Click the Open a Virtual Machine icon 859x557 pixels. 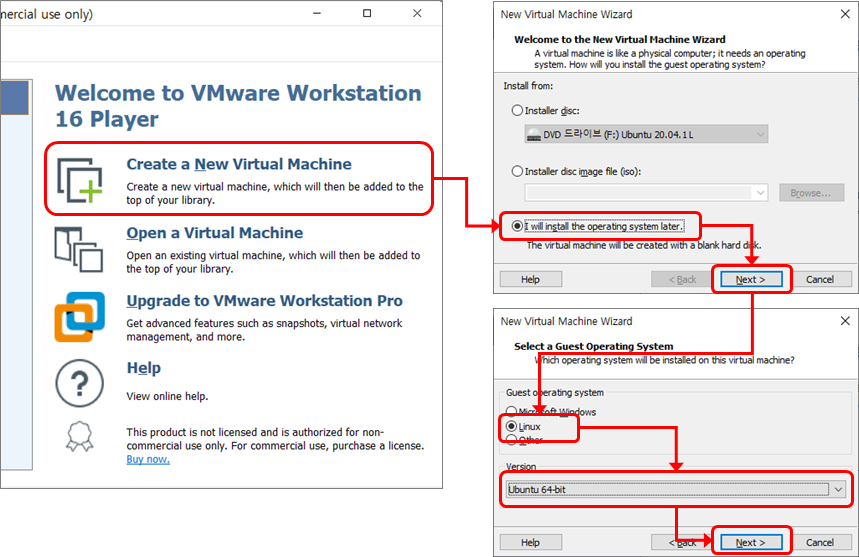point(78,250)
